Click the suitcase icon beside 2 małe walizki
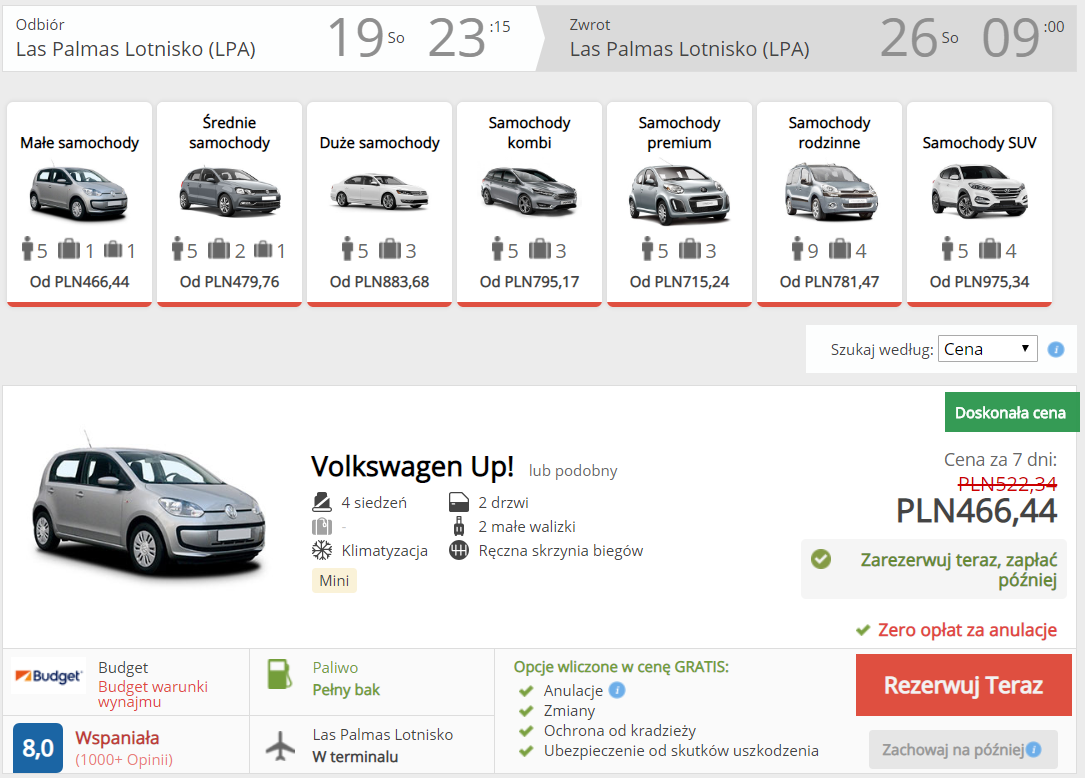The width and height of the screenshot is (1085, 778). 459,526
